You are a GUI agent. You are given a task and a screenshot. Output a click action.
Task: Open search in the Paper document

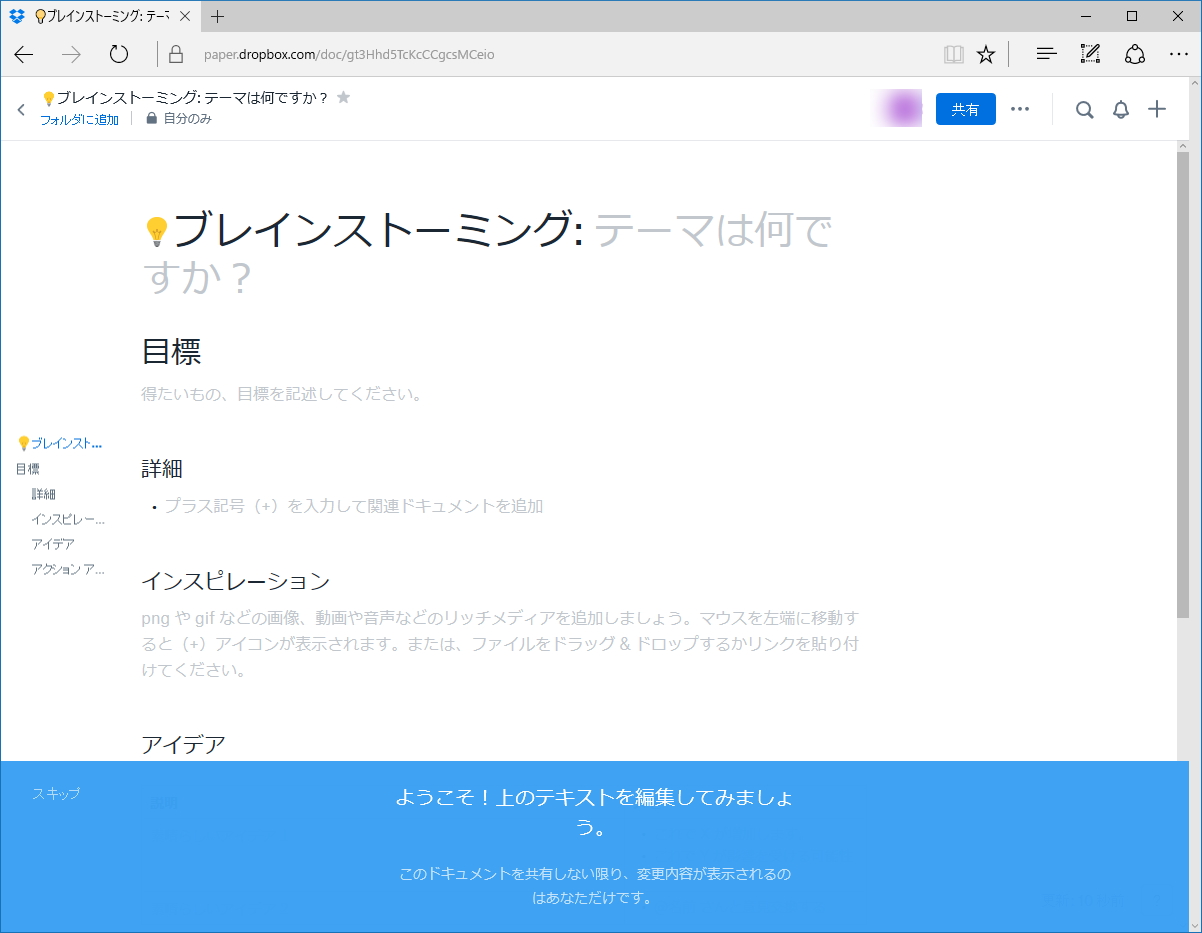tap(1084, 109)
